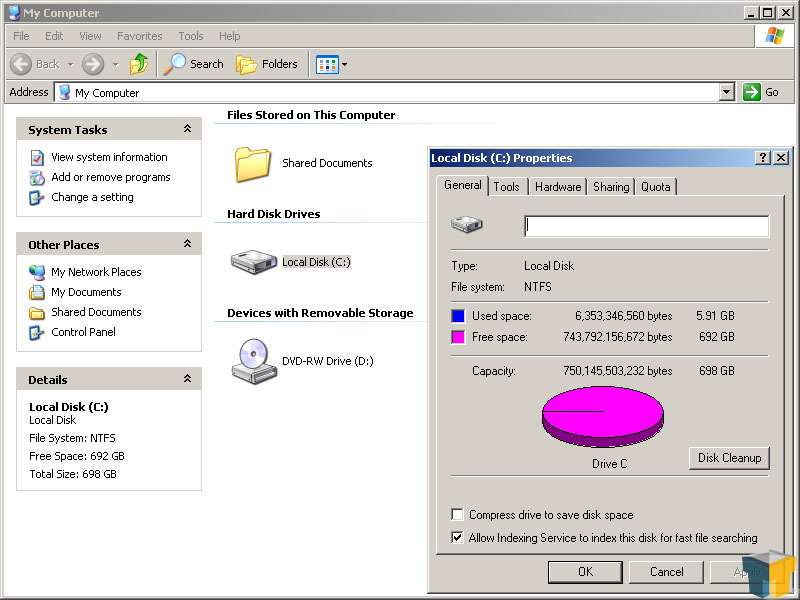800x600 pixels.
Task: Click the Back arrow icon in toolbar
Action: [x=21, y=64]
